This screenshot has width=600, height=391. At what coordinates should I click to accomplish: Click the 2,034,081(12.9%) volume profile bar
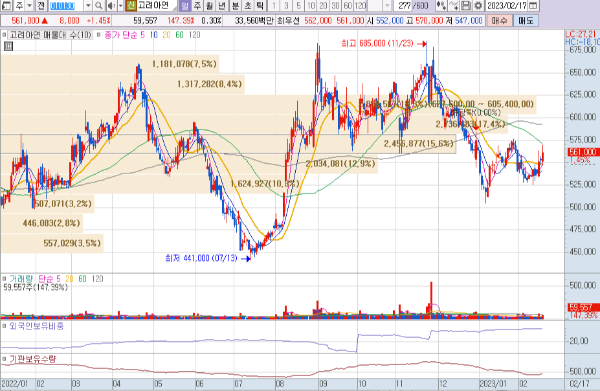[x=189, y=164]
